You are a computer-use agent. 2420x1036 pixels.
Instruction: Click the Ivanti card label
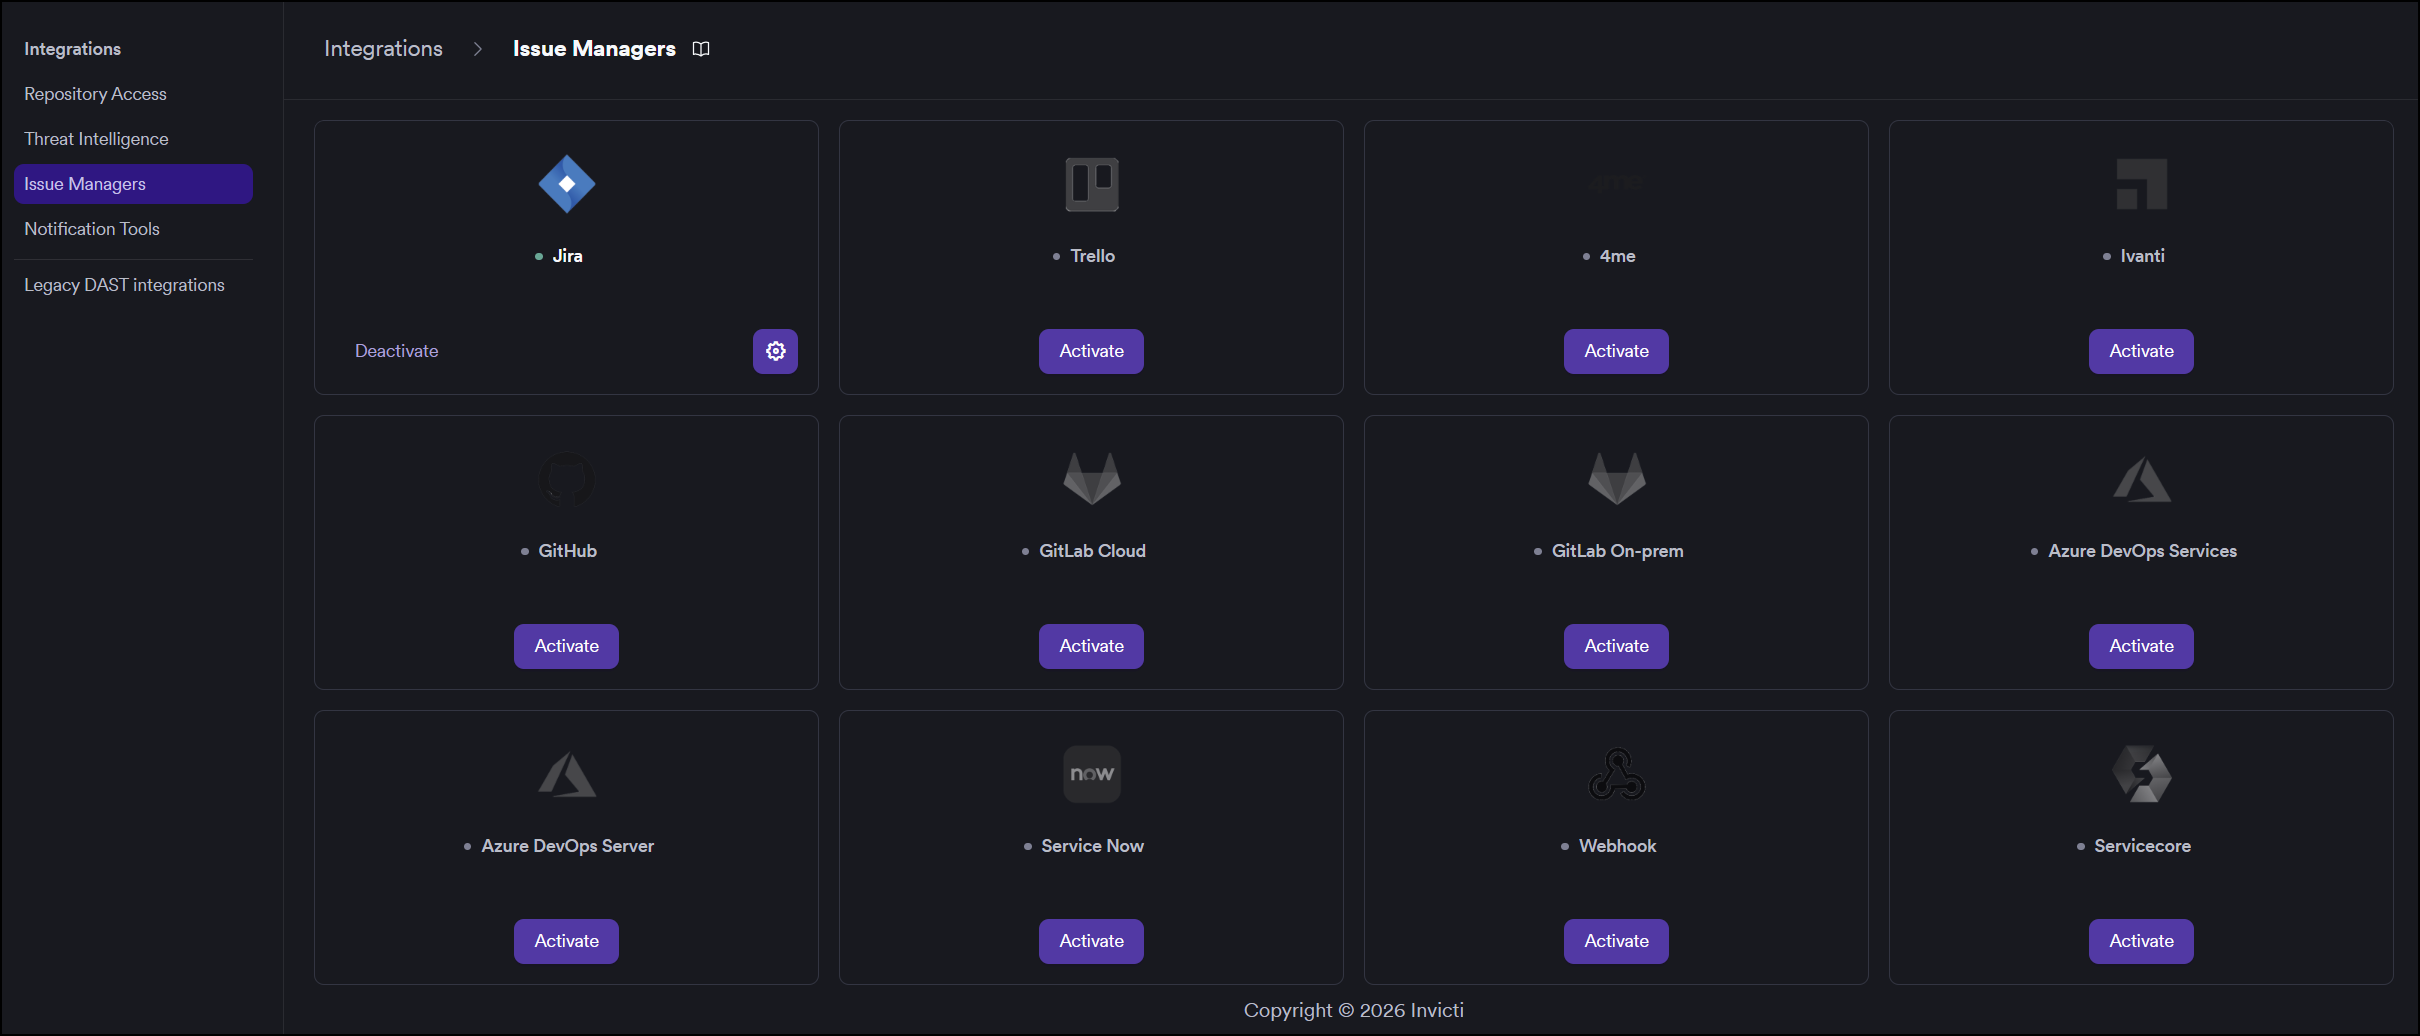[2142, 256]
